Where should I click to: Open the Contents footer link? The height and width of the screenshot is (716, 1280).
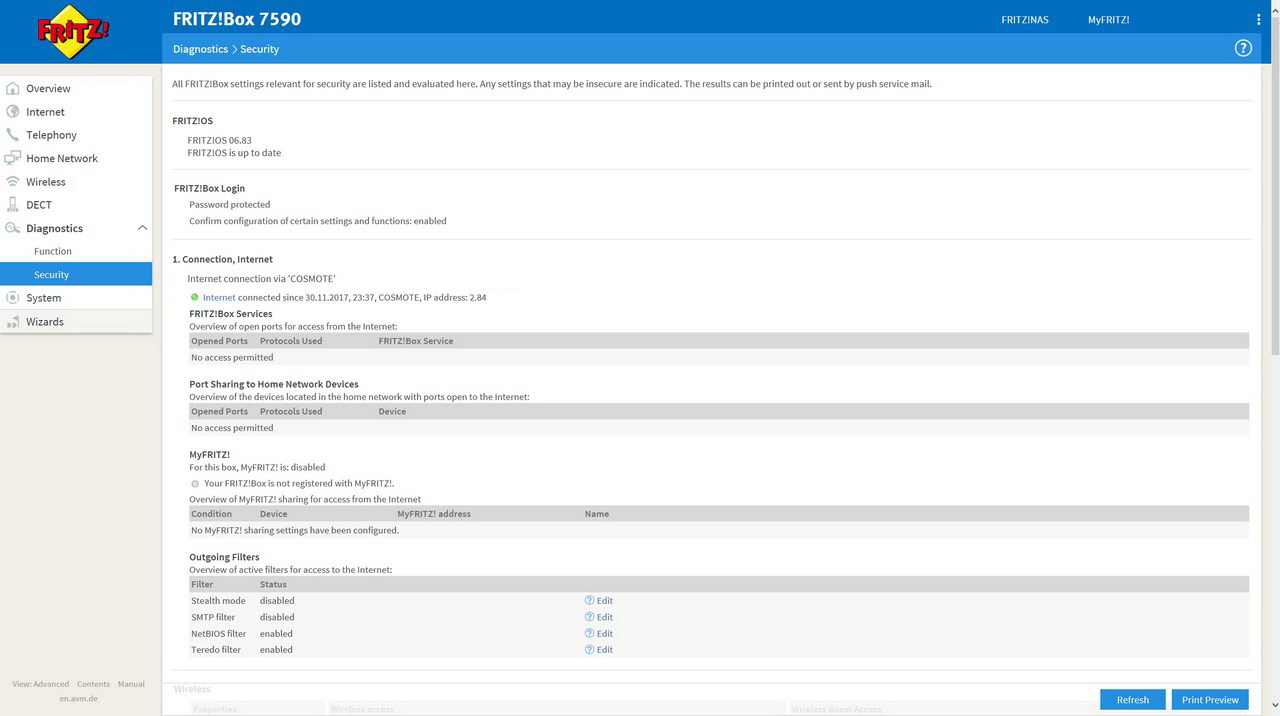coord(93,684)
